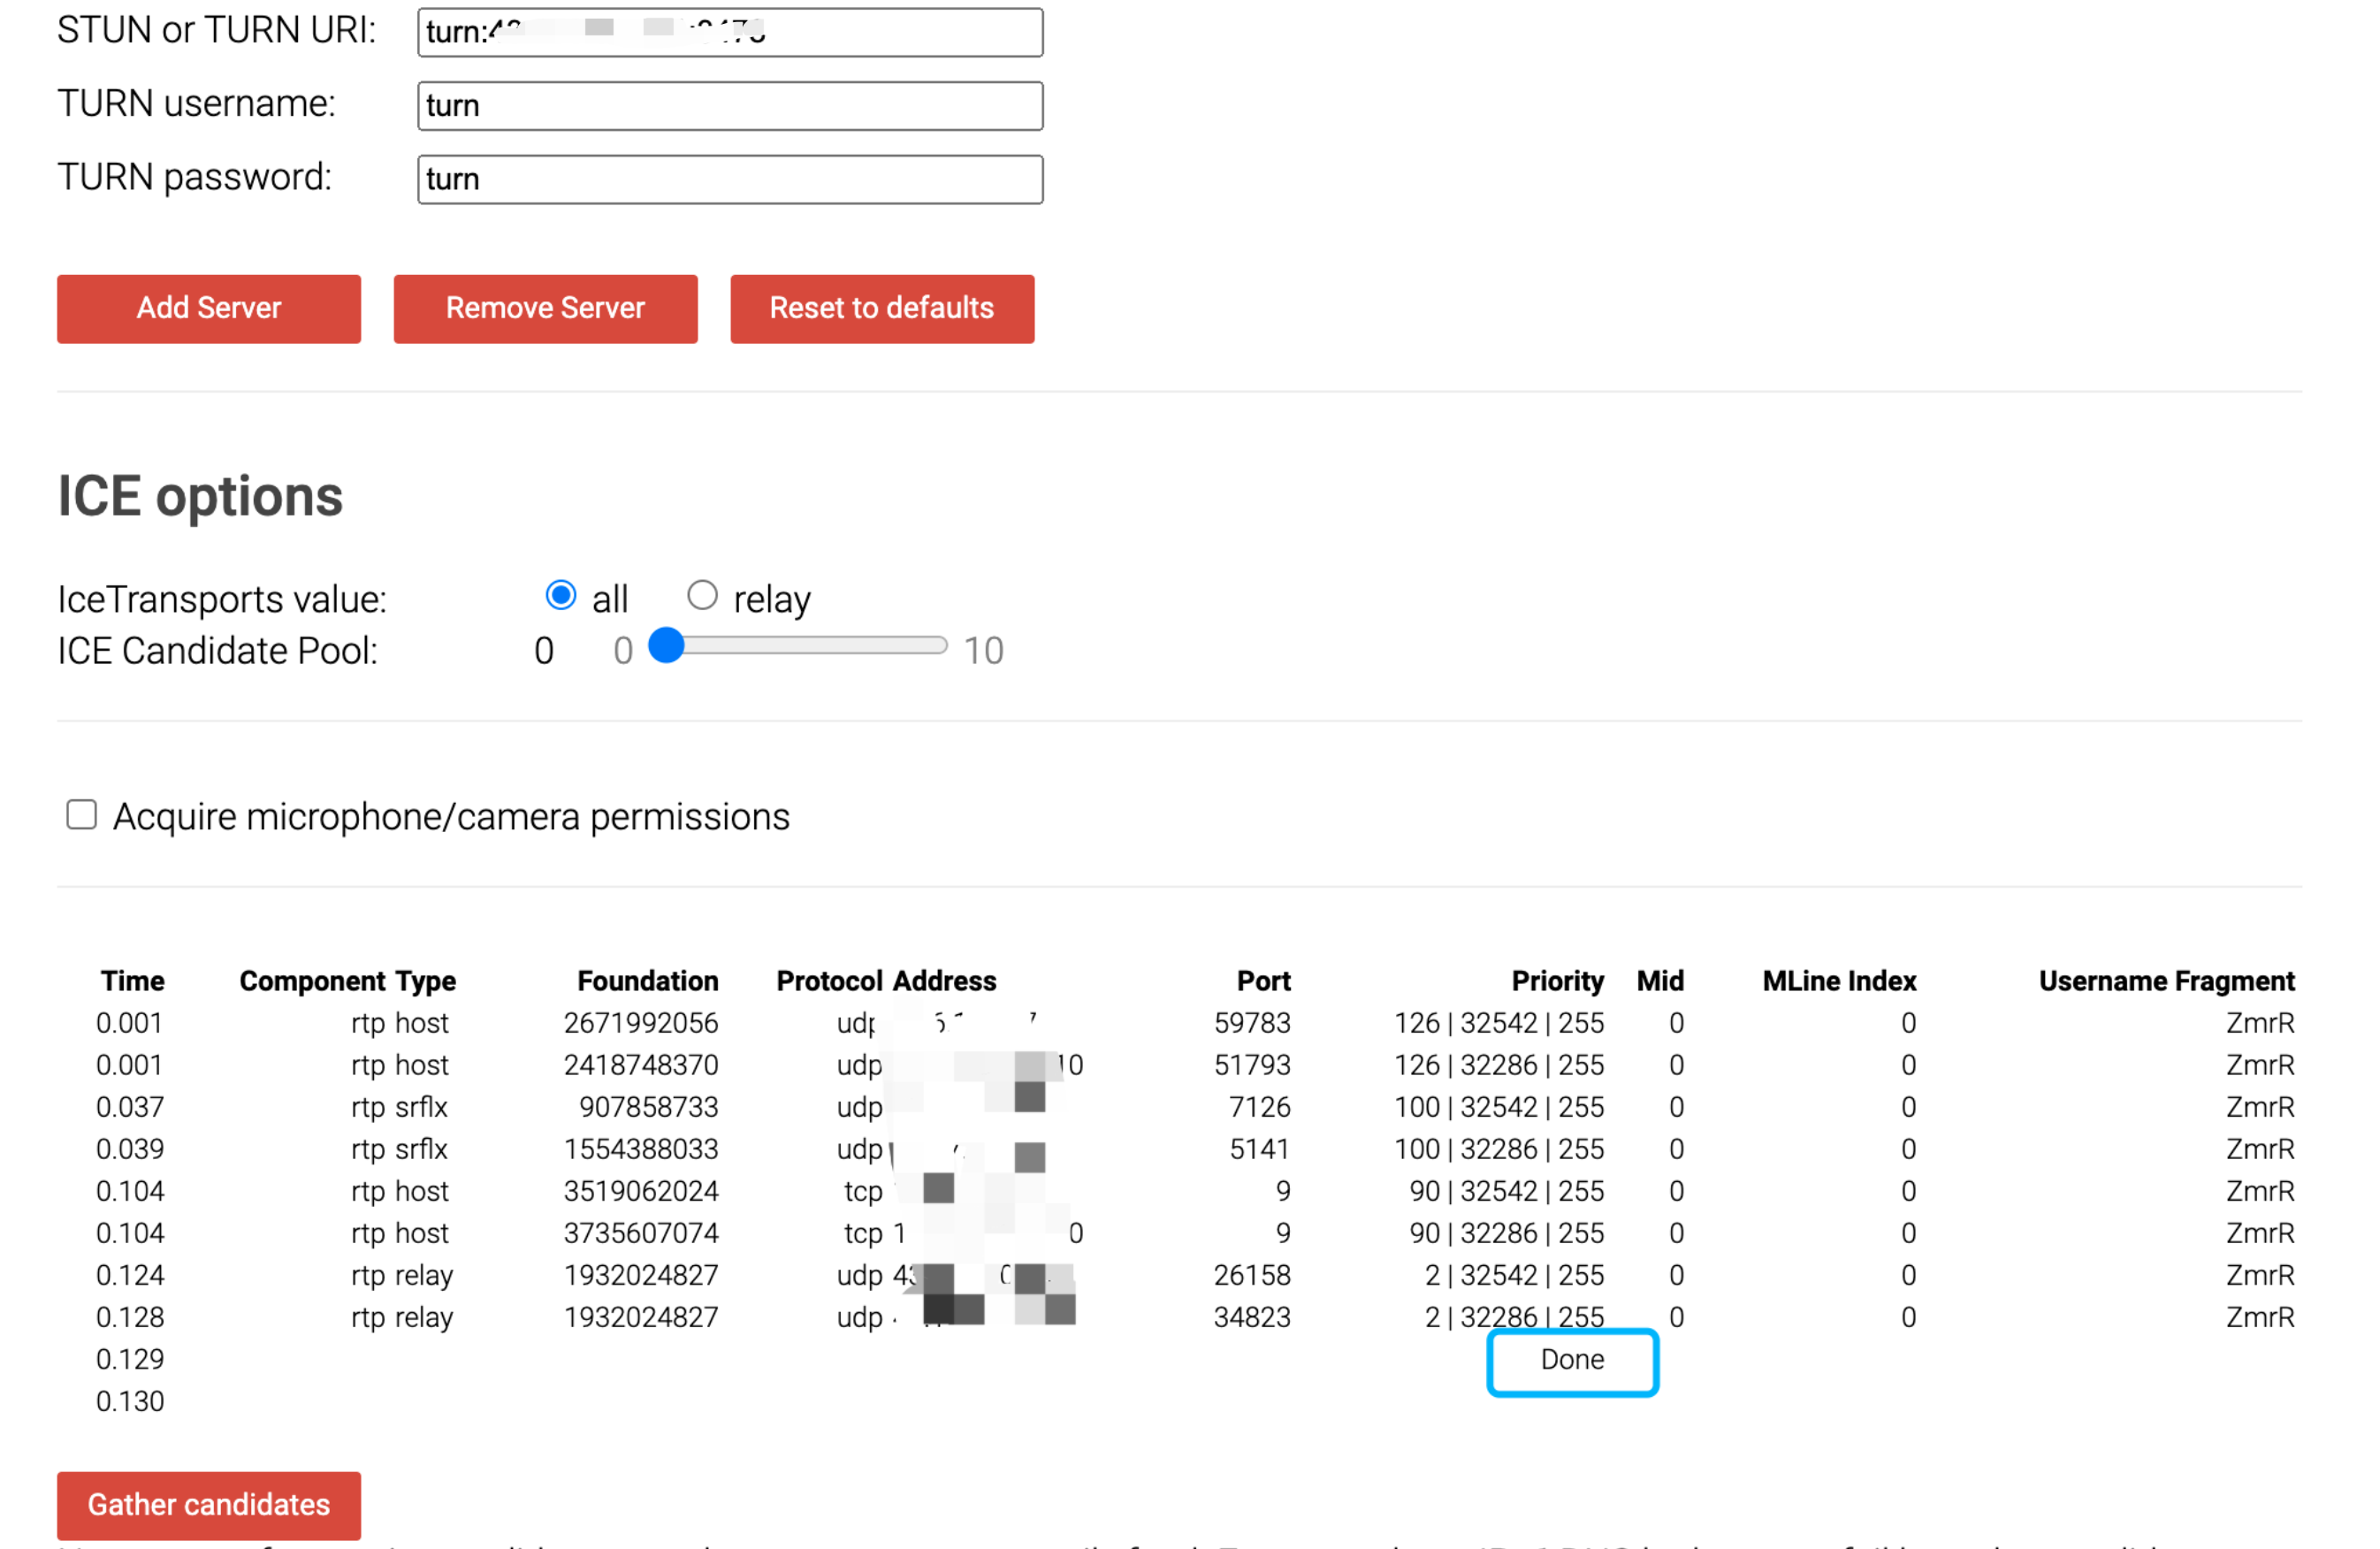2380x1549 pixels.
Task: Click the Time column header
Action: tap(132, 981)
